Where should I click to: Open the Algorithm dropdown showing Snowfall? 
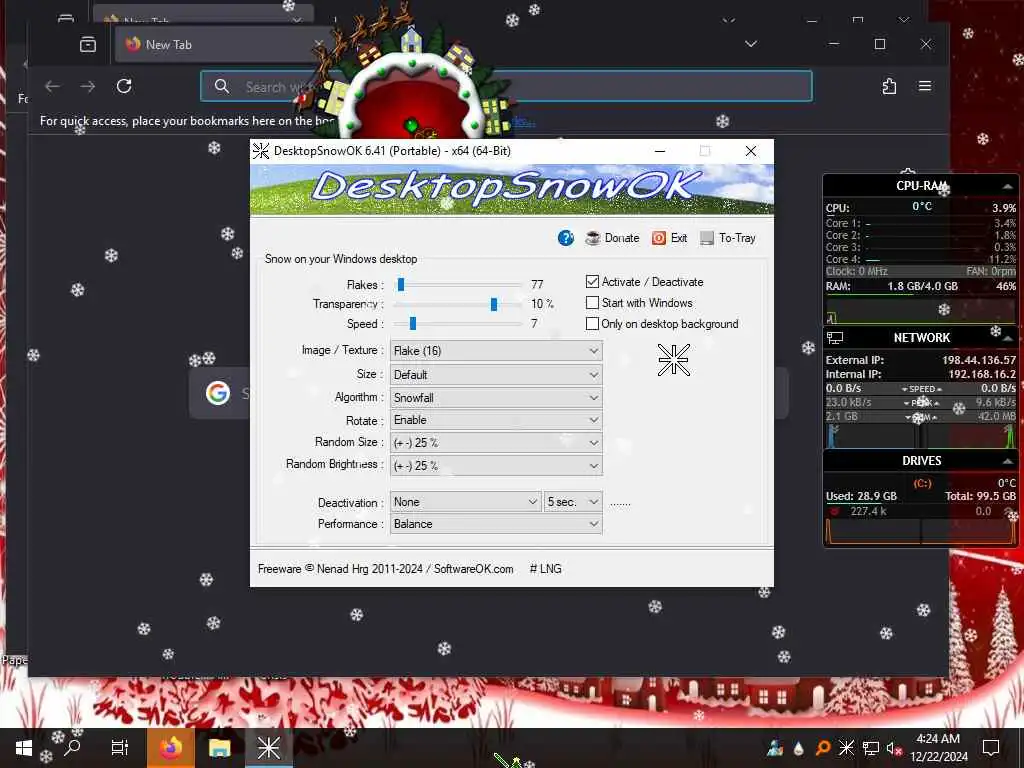496,398
